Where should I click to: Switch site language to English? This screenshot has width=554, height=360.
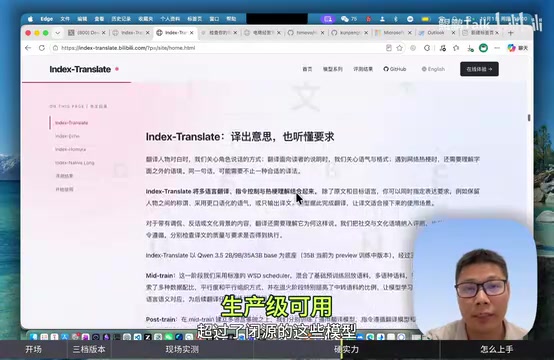pyautogui.click(x=433, y=69)
